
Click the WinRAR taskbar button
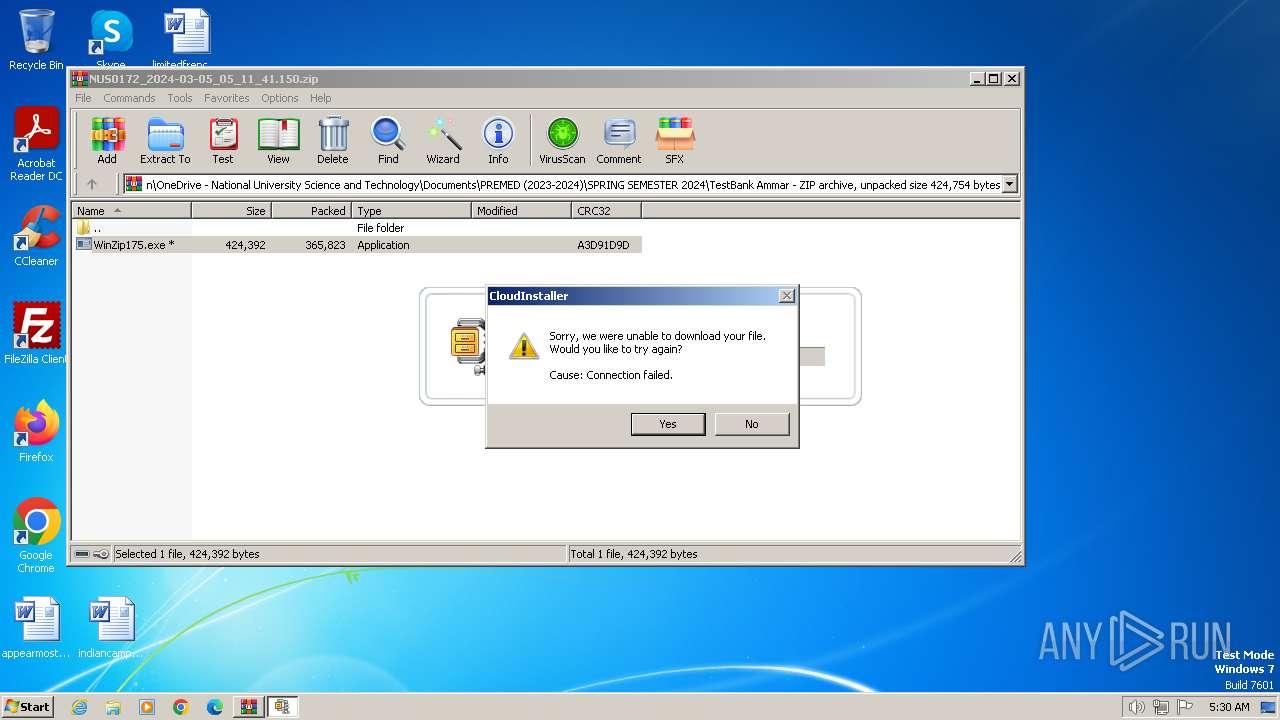pos(248,707)
